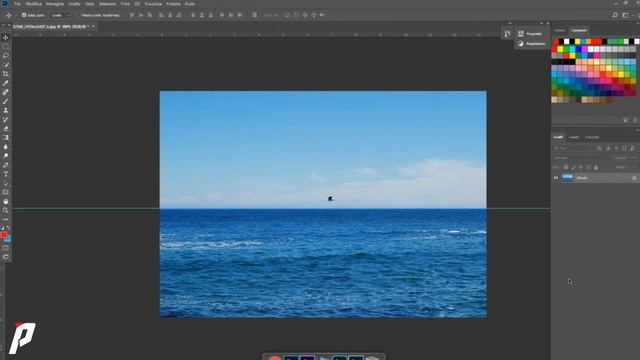Open the Proprietà panel button
640x360 pixels.
coord(531,34)
